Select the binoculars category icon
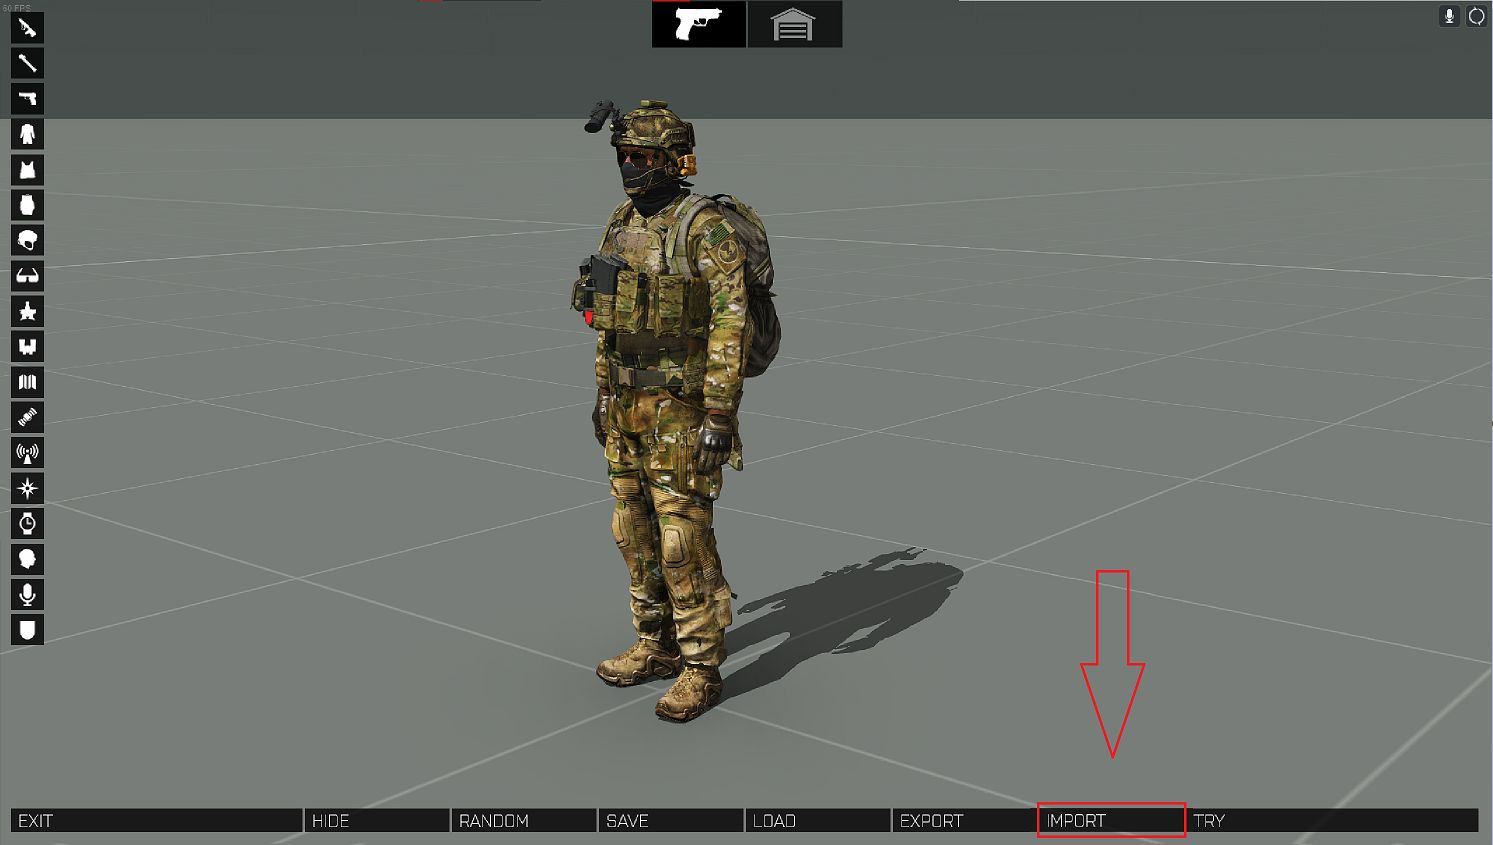Image resolution: width=1493 pixels, height=845 pixels. click(x=27, y=347)
